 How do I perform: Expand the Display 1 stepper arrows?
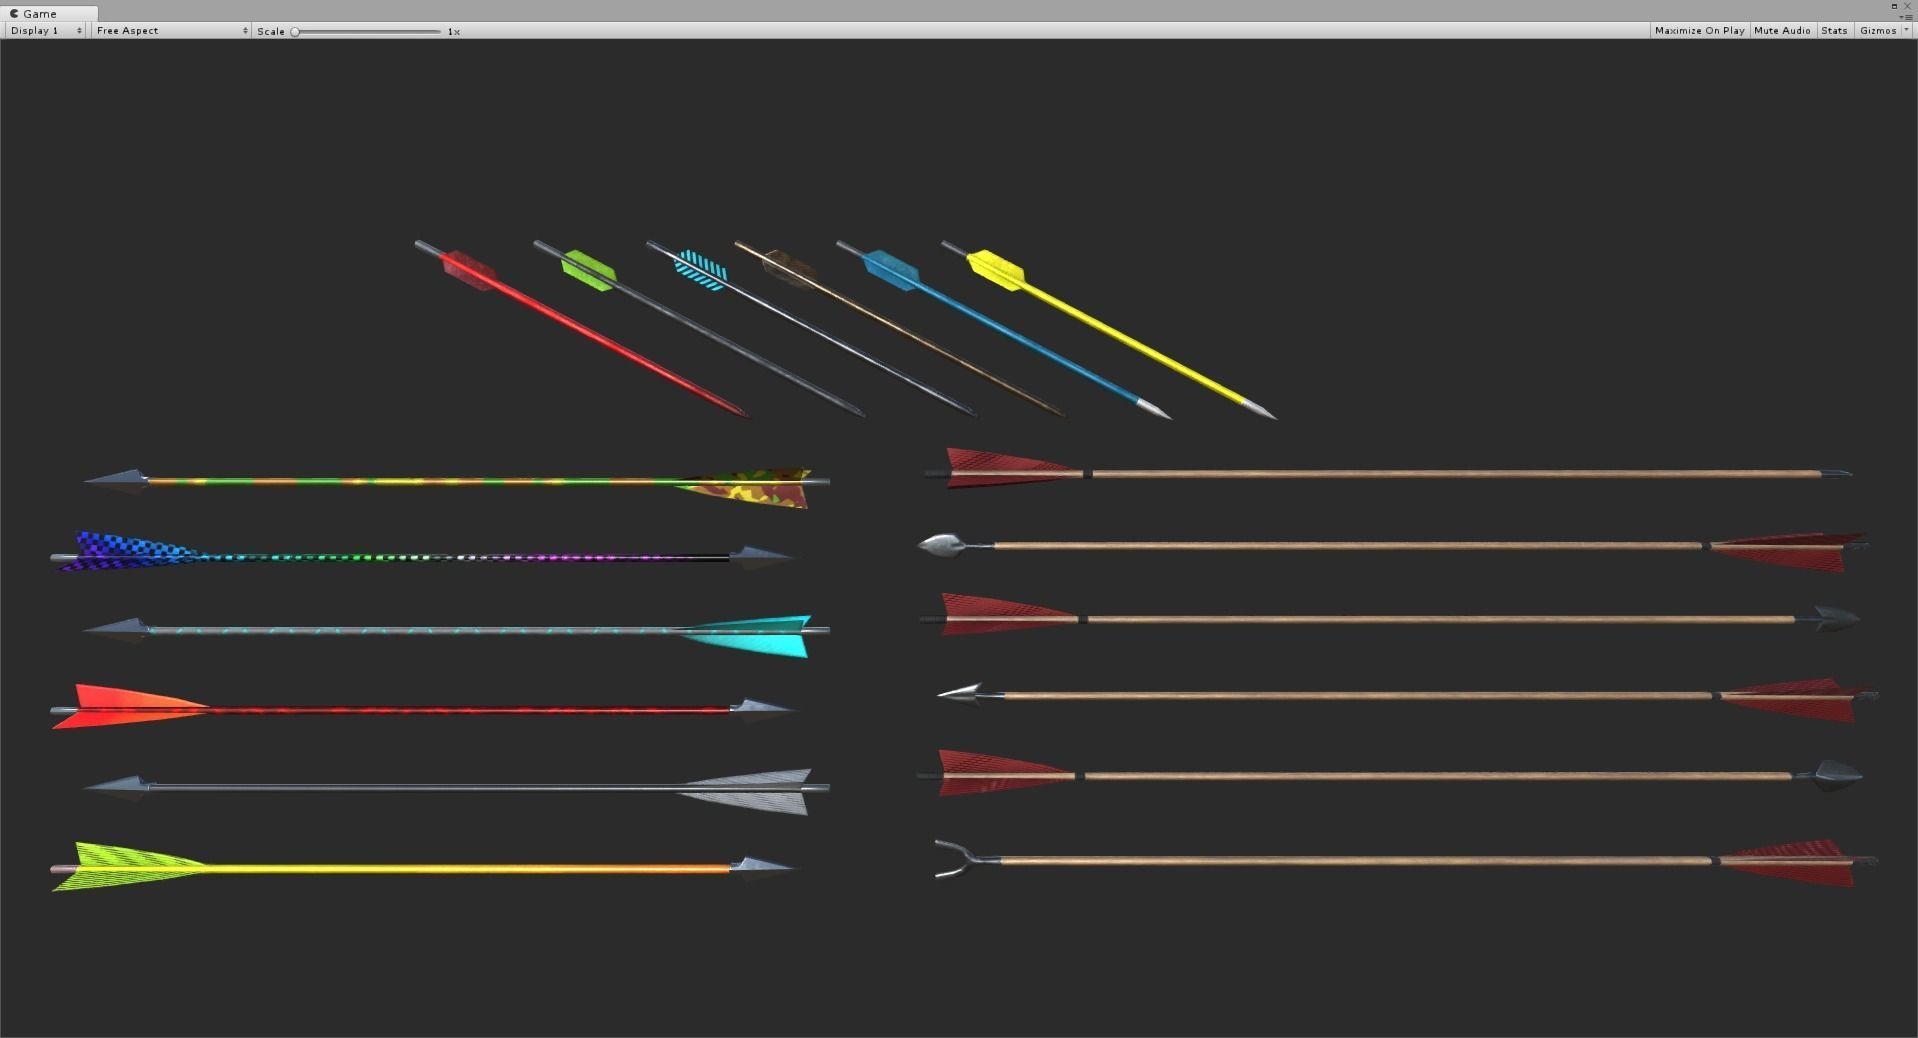(78, 30)
